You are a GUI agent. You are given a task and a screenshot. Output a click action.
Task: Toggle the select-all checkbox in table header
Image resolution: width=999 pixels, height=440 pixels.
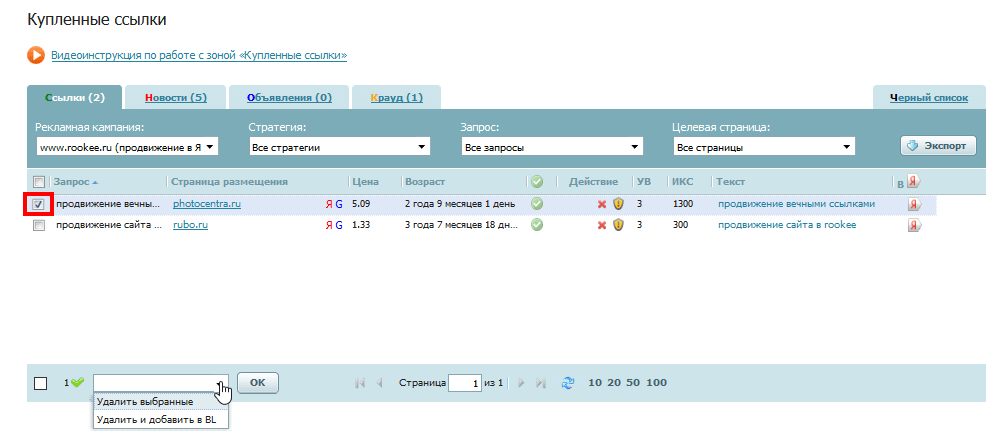click(39, 182)
